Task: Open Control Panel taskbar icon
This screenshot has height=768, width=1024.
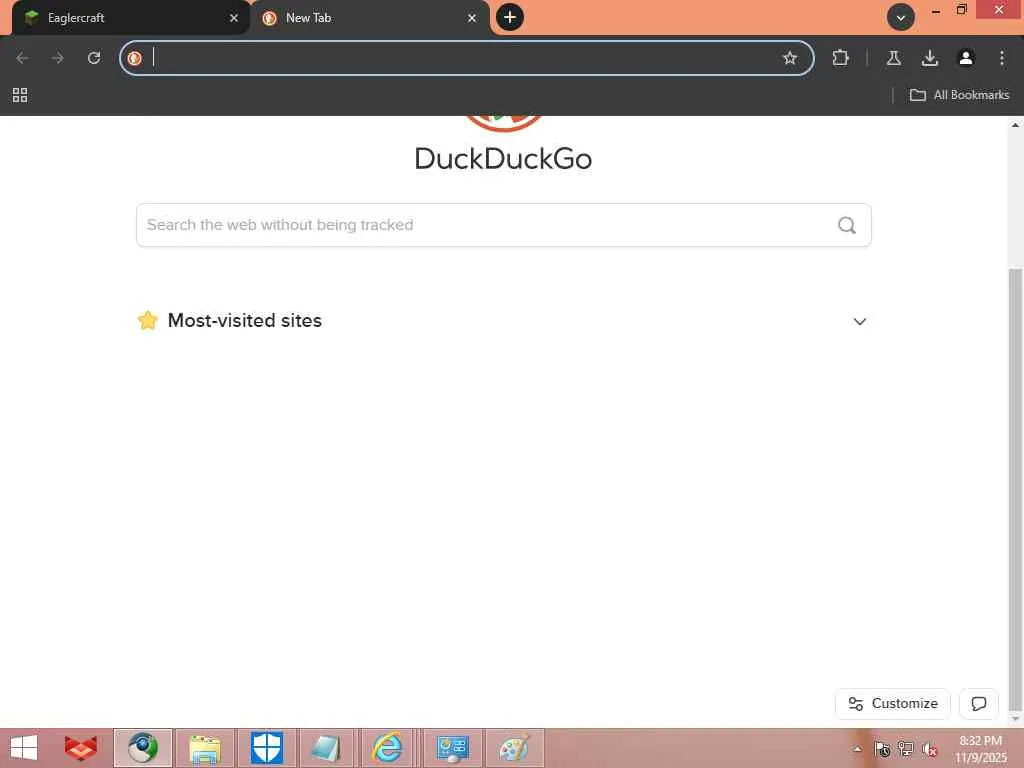Action: pyautogui.click(x=453, y=748)
